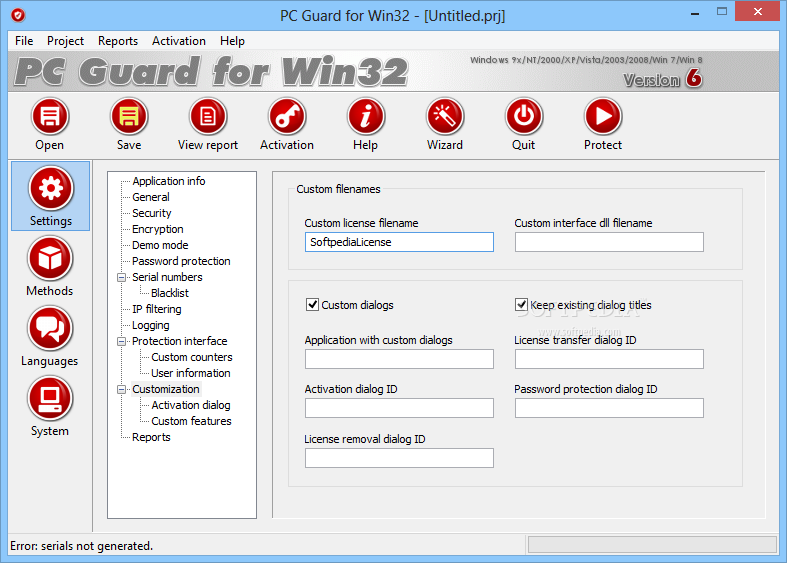Open the File menu
This screenshot has width=787, height=563.
point(24,41)
